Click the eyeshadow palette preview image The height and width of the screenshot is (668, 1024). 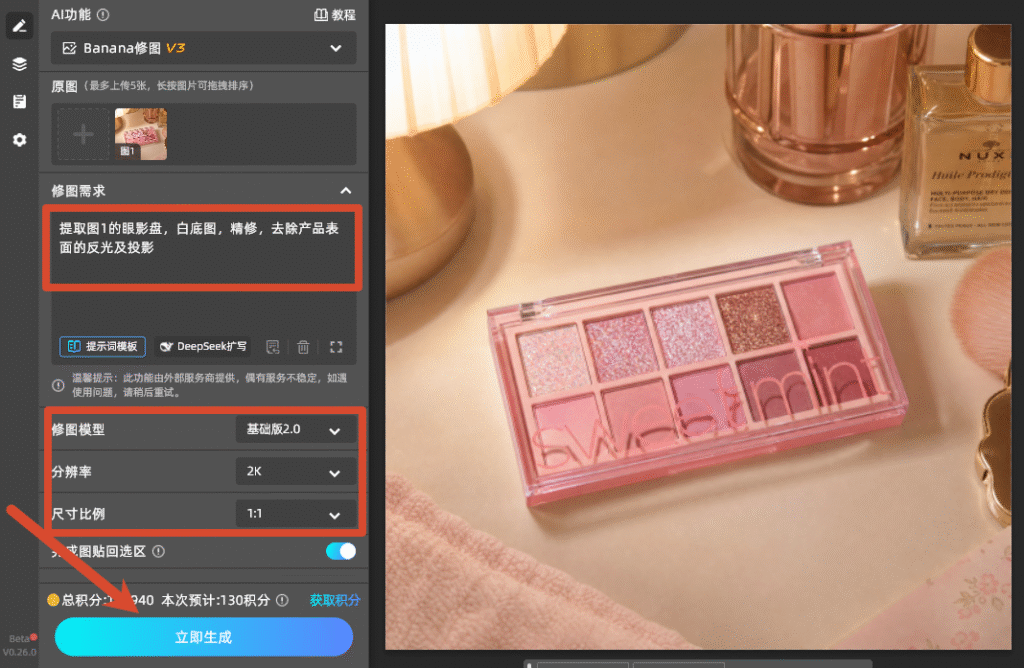point(698,337)
